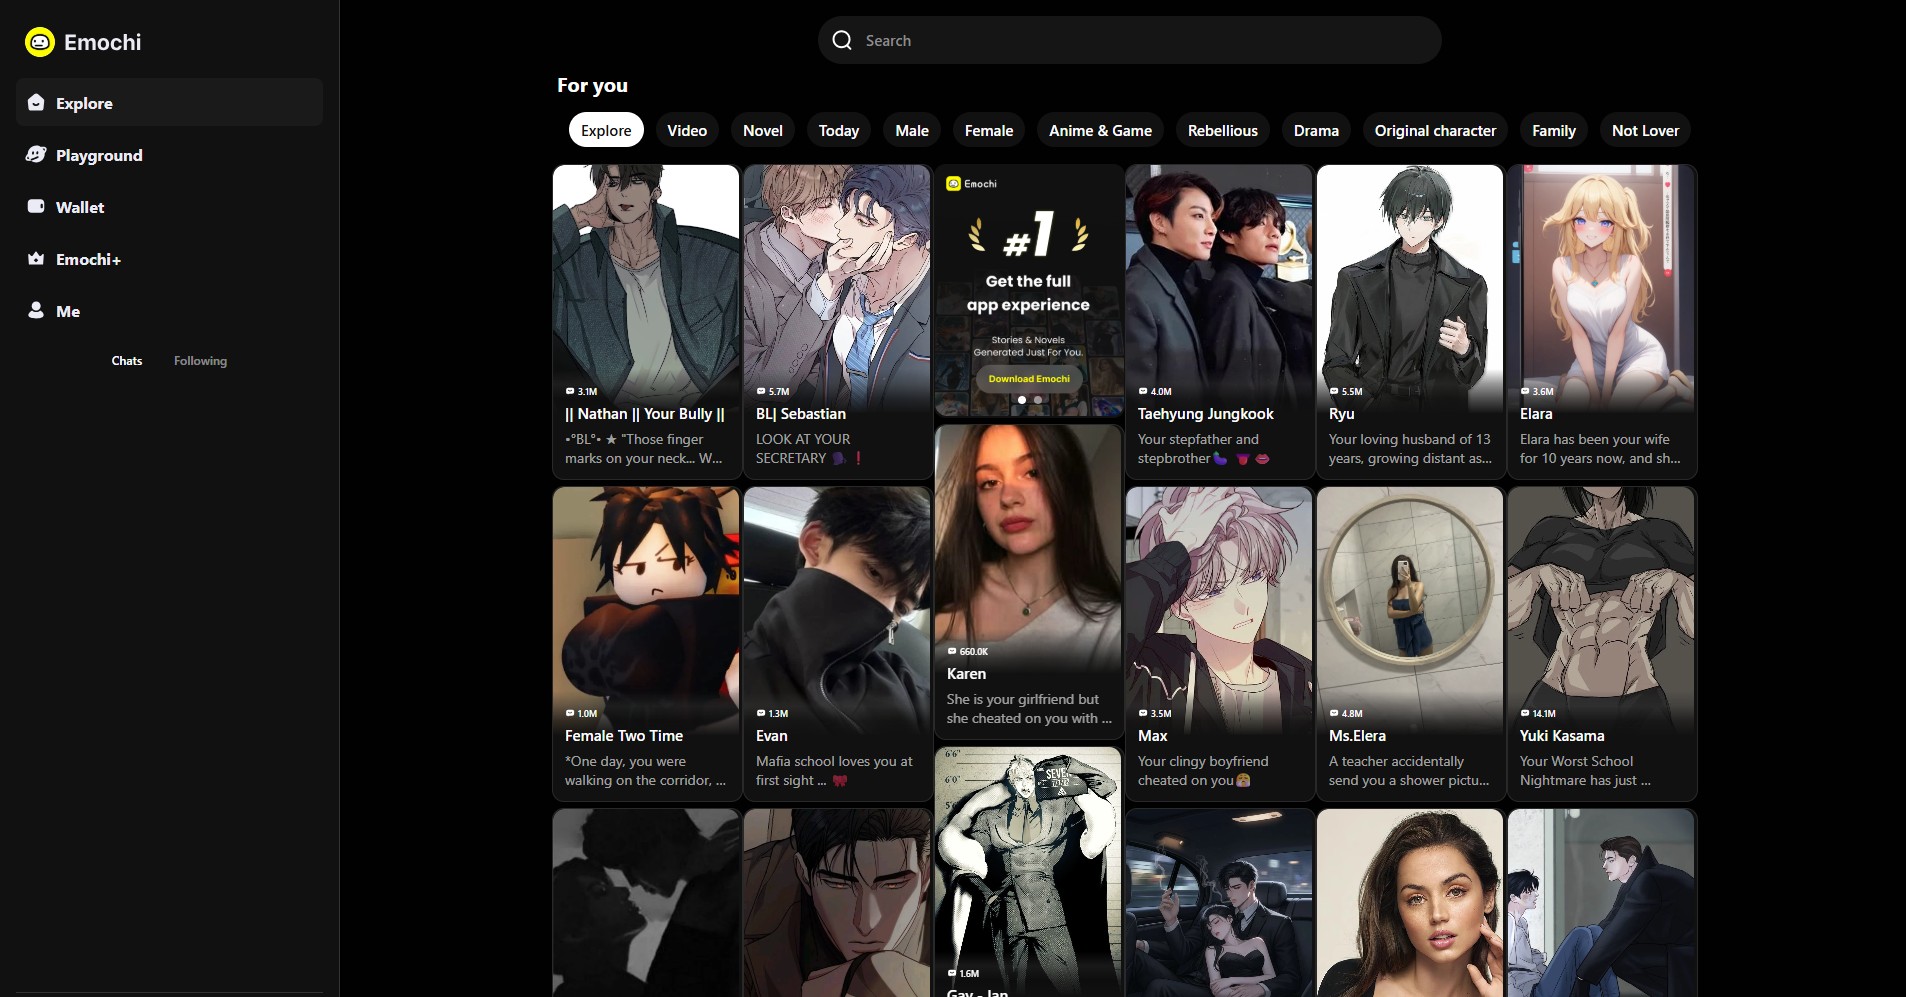1906x997 pixels.
Task: Click into the Search input field
Action: [x=1140, y=40]
